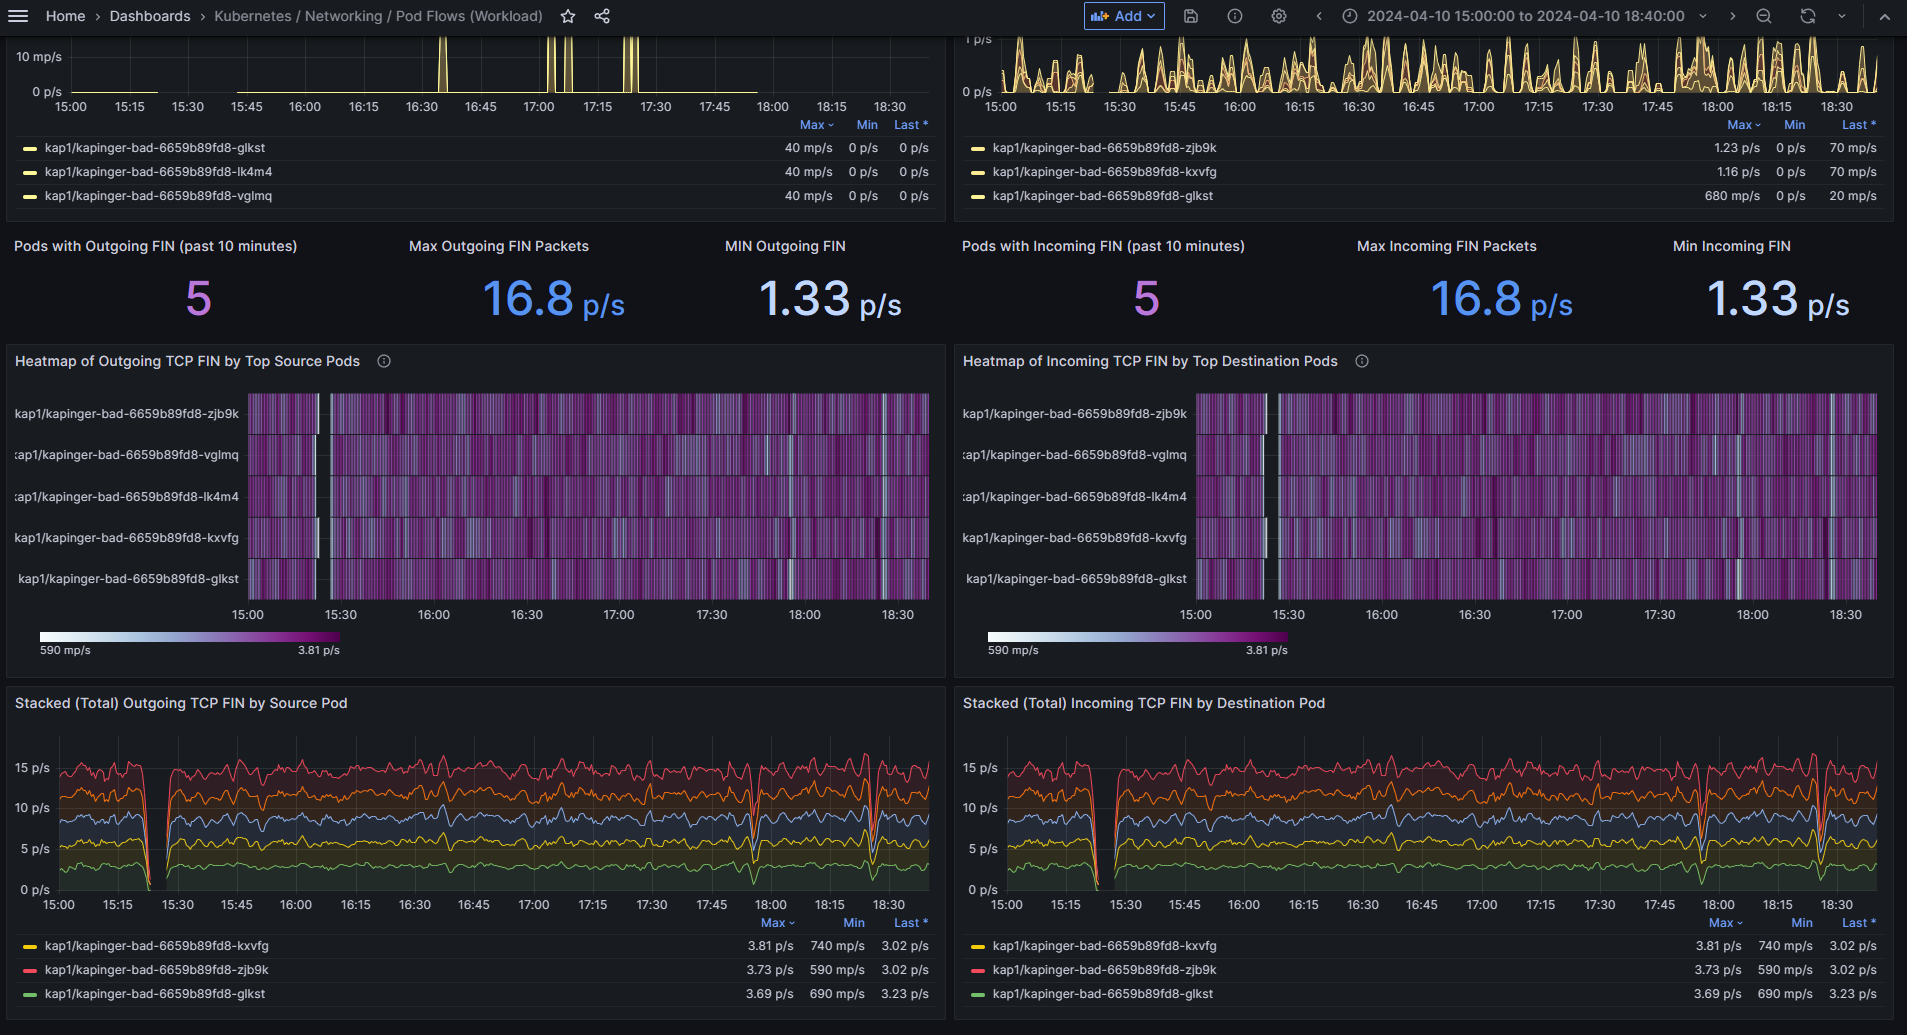Mark dashboard as favorite with star icon
The height and width of the screenshot is (1035, 1907).
[568, 16]
